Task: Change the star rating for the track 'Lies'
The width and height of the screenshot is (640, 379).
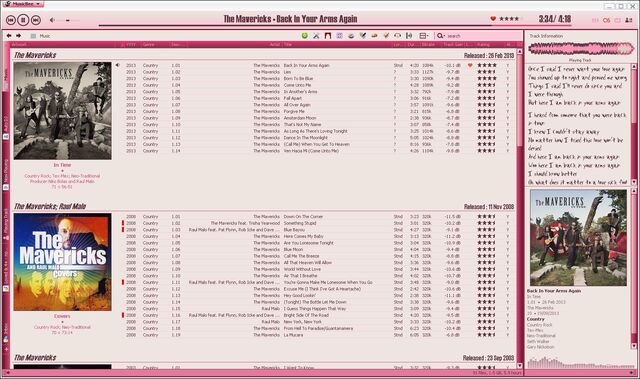Action: click(487, 72)
